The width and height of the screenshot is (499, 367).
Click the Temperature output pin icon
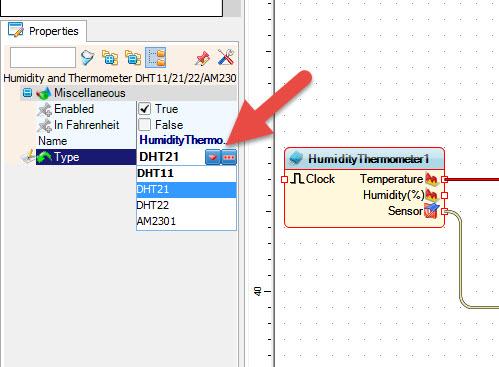click(x=431, y=179)
